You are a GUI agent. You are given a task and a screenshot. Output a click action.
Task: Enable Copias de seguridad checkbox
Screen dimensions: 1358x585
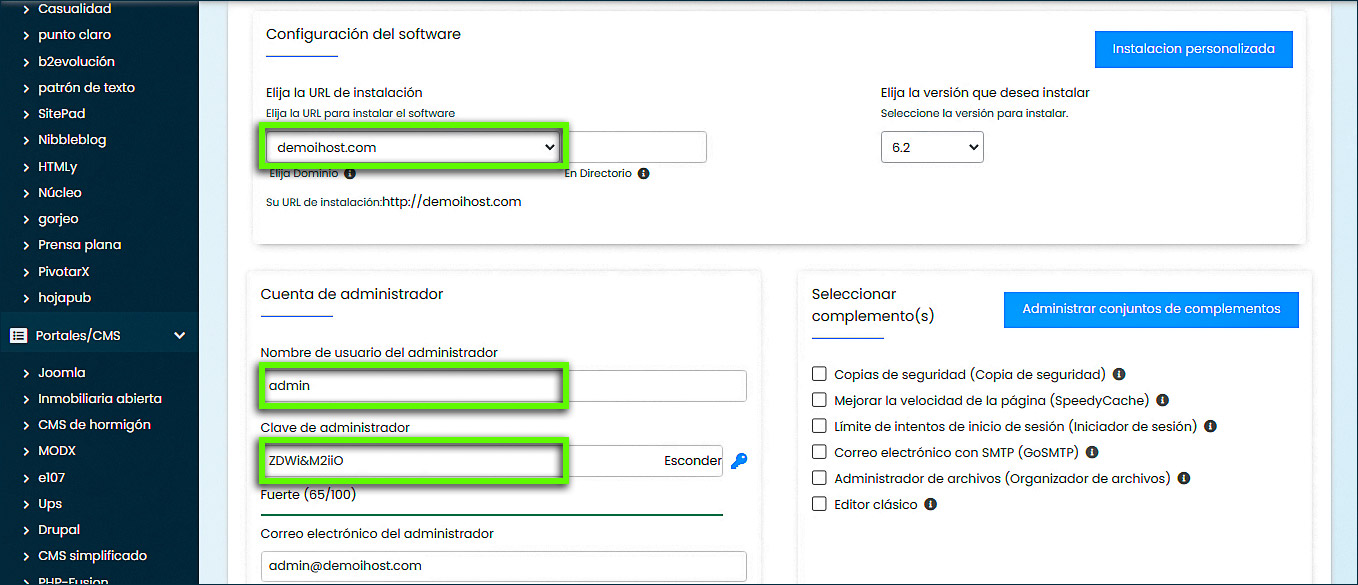[819, 374]
